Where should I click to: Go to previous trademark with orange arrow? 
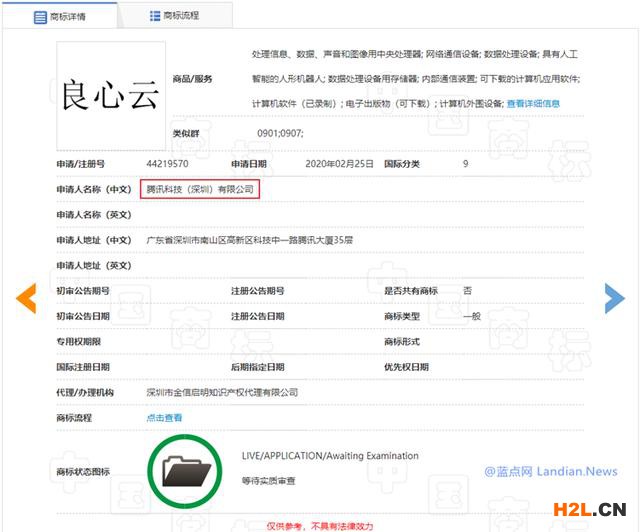[x=26, y=298]
